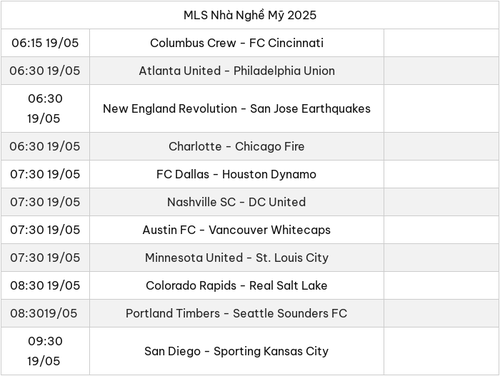
Task: Select the Charlotte - Chicago Fire row
Action: click(x=250, y=146)
